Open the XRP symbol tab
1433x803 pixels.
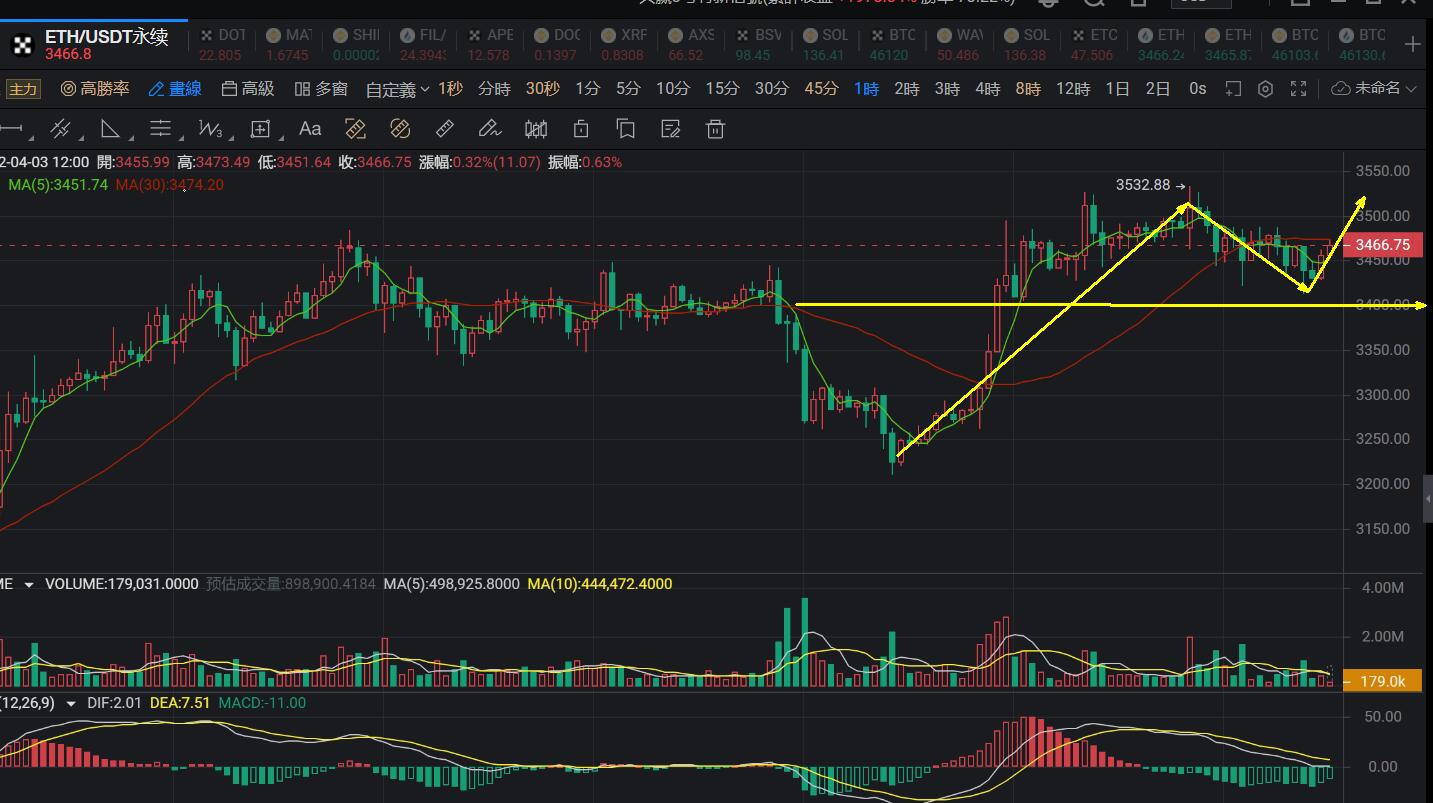[x=624, y=45]
